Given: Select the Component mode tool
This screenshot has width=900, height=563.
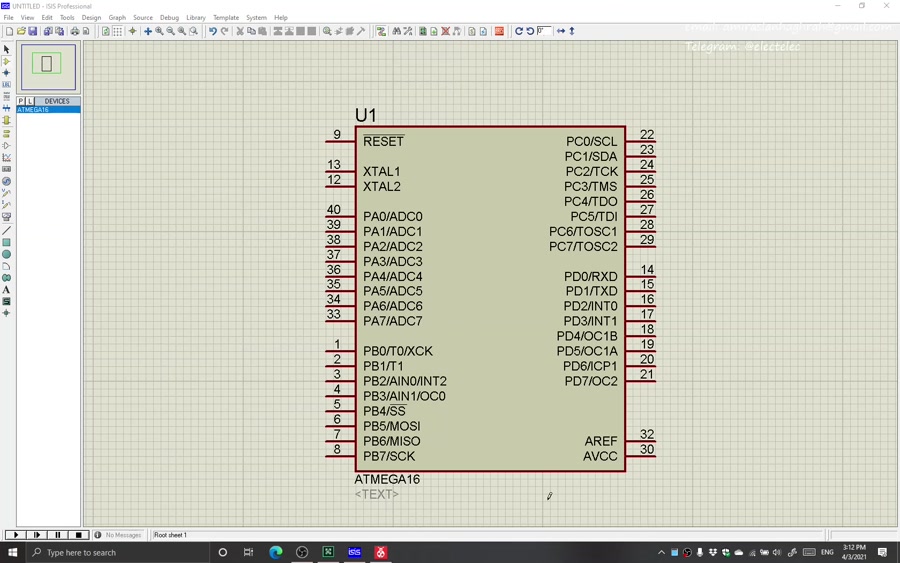Looking at the screenshot, I should tap(6, 61).
